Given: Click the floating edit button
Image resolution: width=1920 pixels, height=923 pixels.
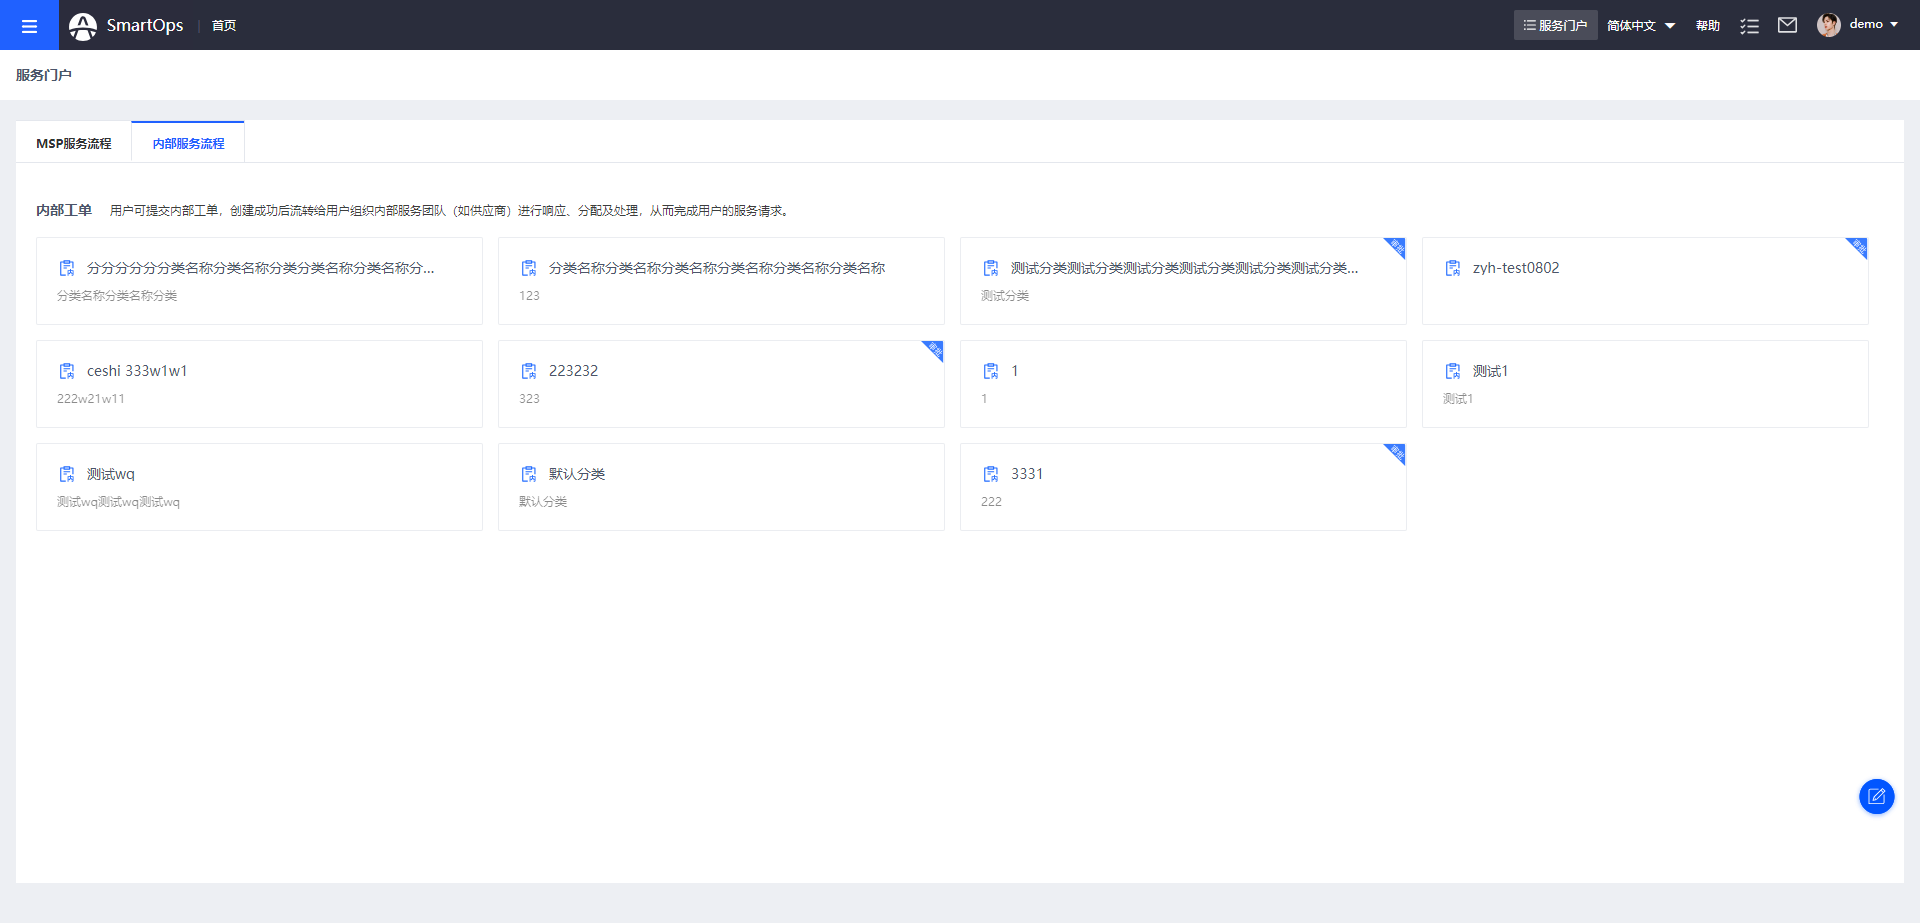Looking at the screenshot, I should point(1876,796).
